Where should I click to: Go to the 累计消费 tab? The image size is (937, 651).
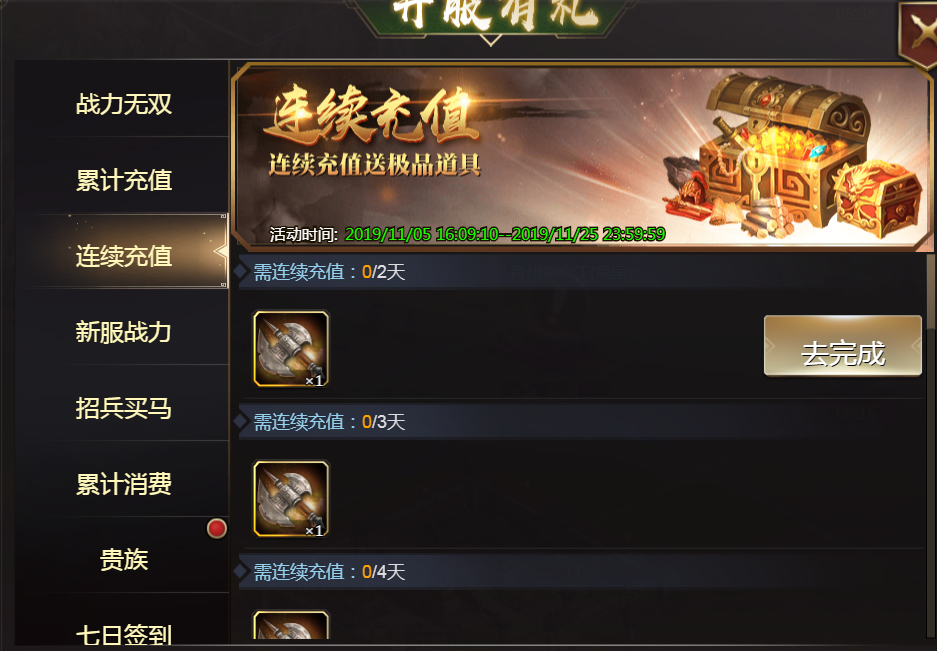coord(122,484)
